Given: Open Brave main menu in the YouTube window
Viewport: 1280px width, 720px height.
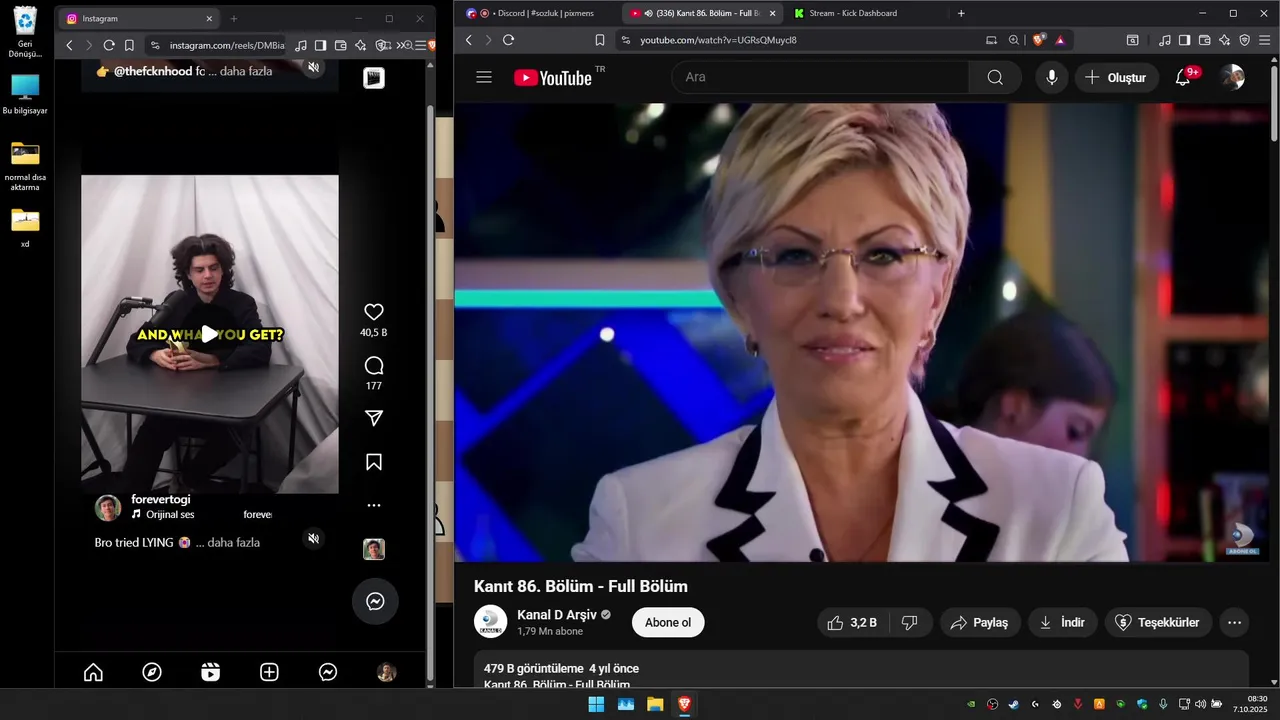Looking at the screenshot, I should 1265,40.
